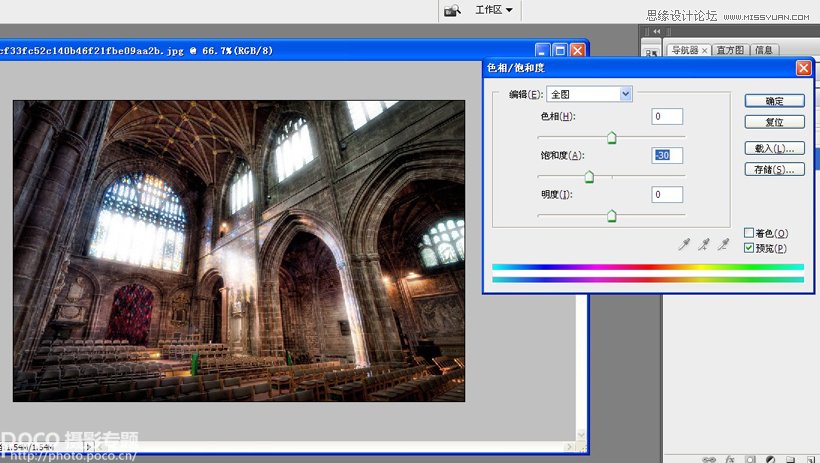Screen dimensions: 820x463
Task: Select the add-to-sample eyedropper tool
Action: click(704, 244)
